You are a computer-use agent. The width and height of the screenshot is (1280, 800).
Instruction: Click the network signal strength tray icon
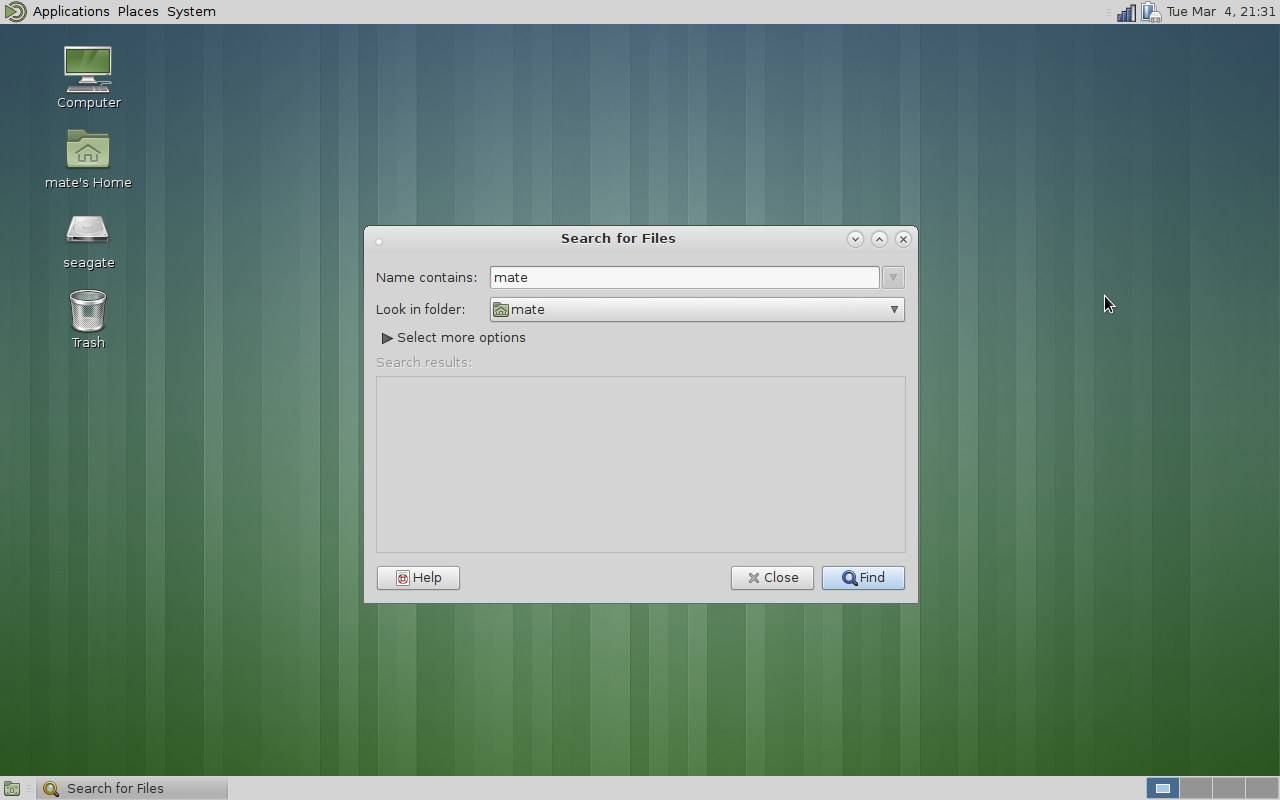(x=1126, y=12)
